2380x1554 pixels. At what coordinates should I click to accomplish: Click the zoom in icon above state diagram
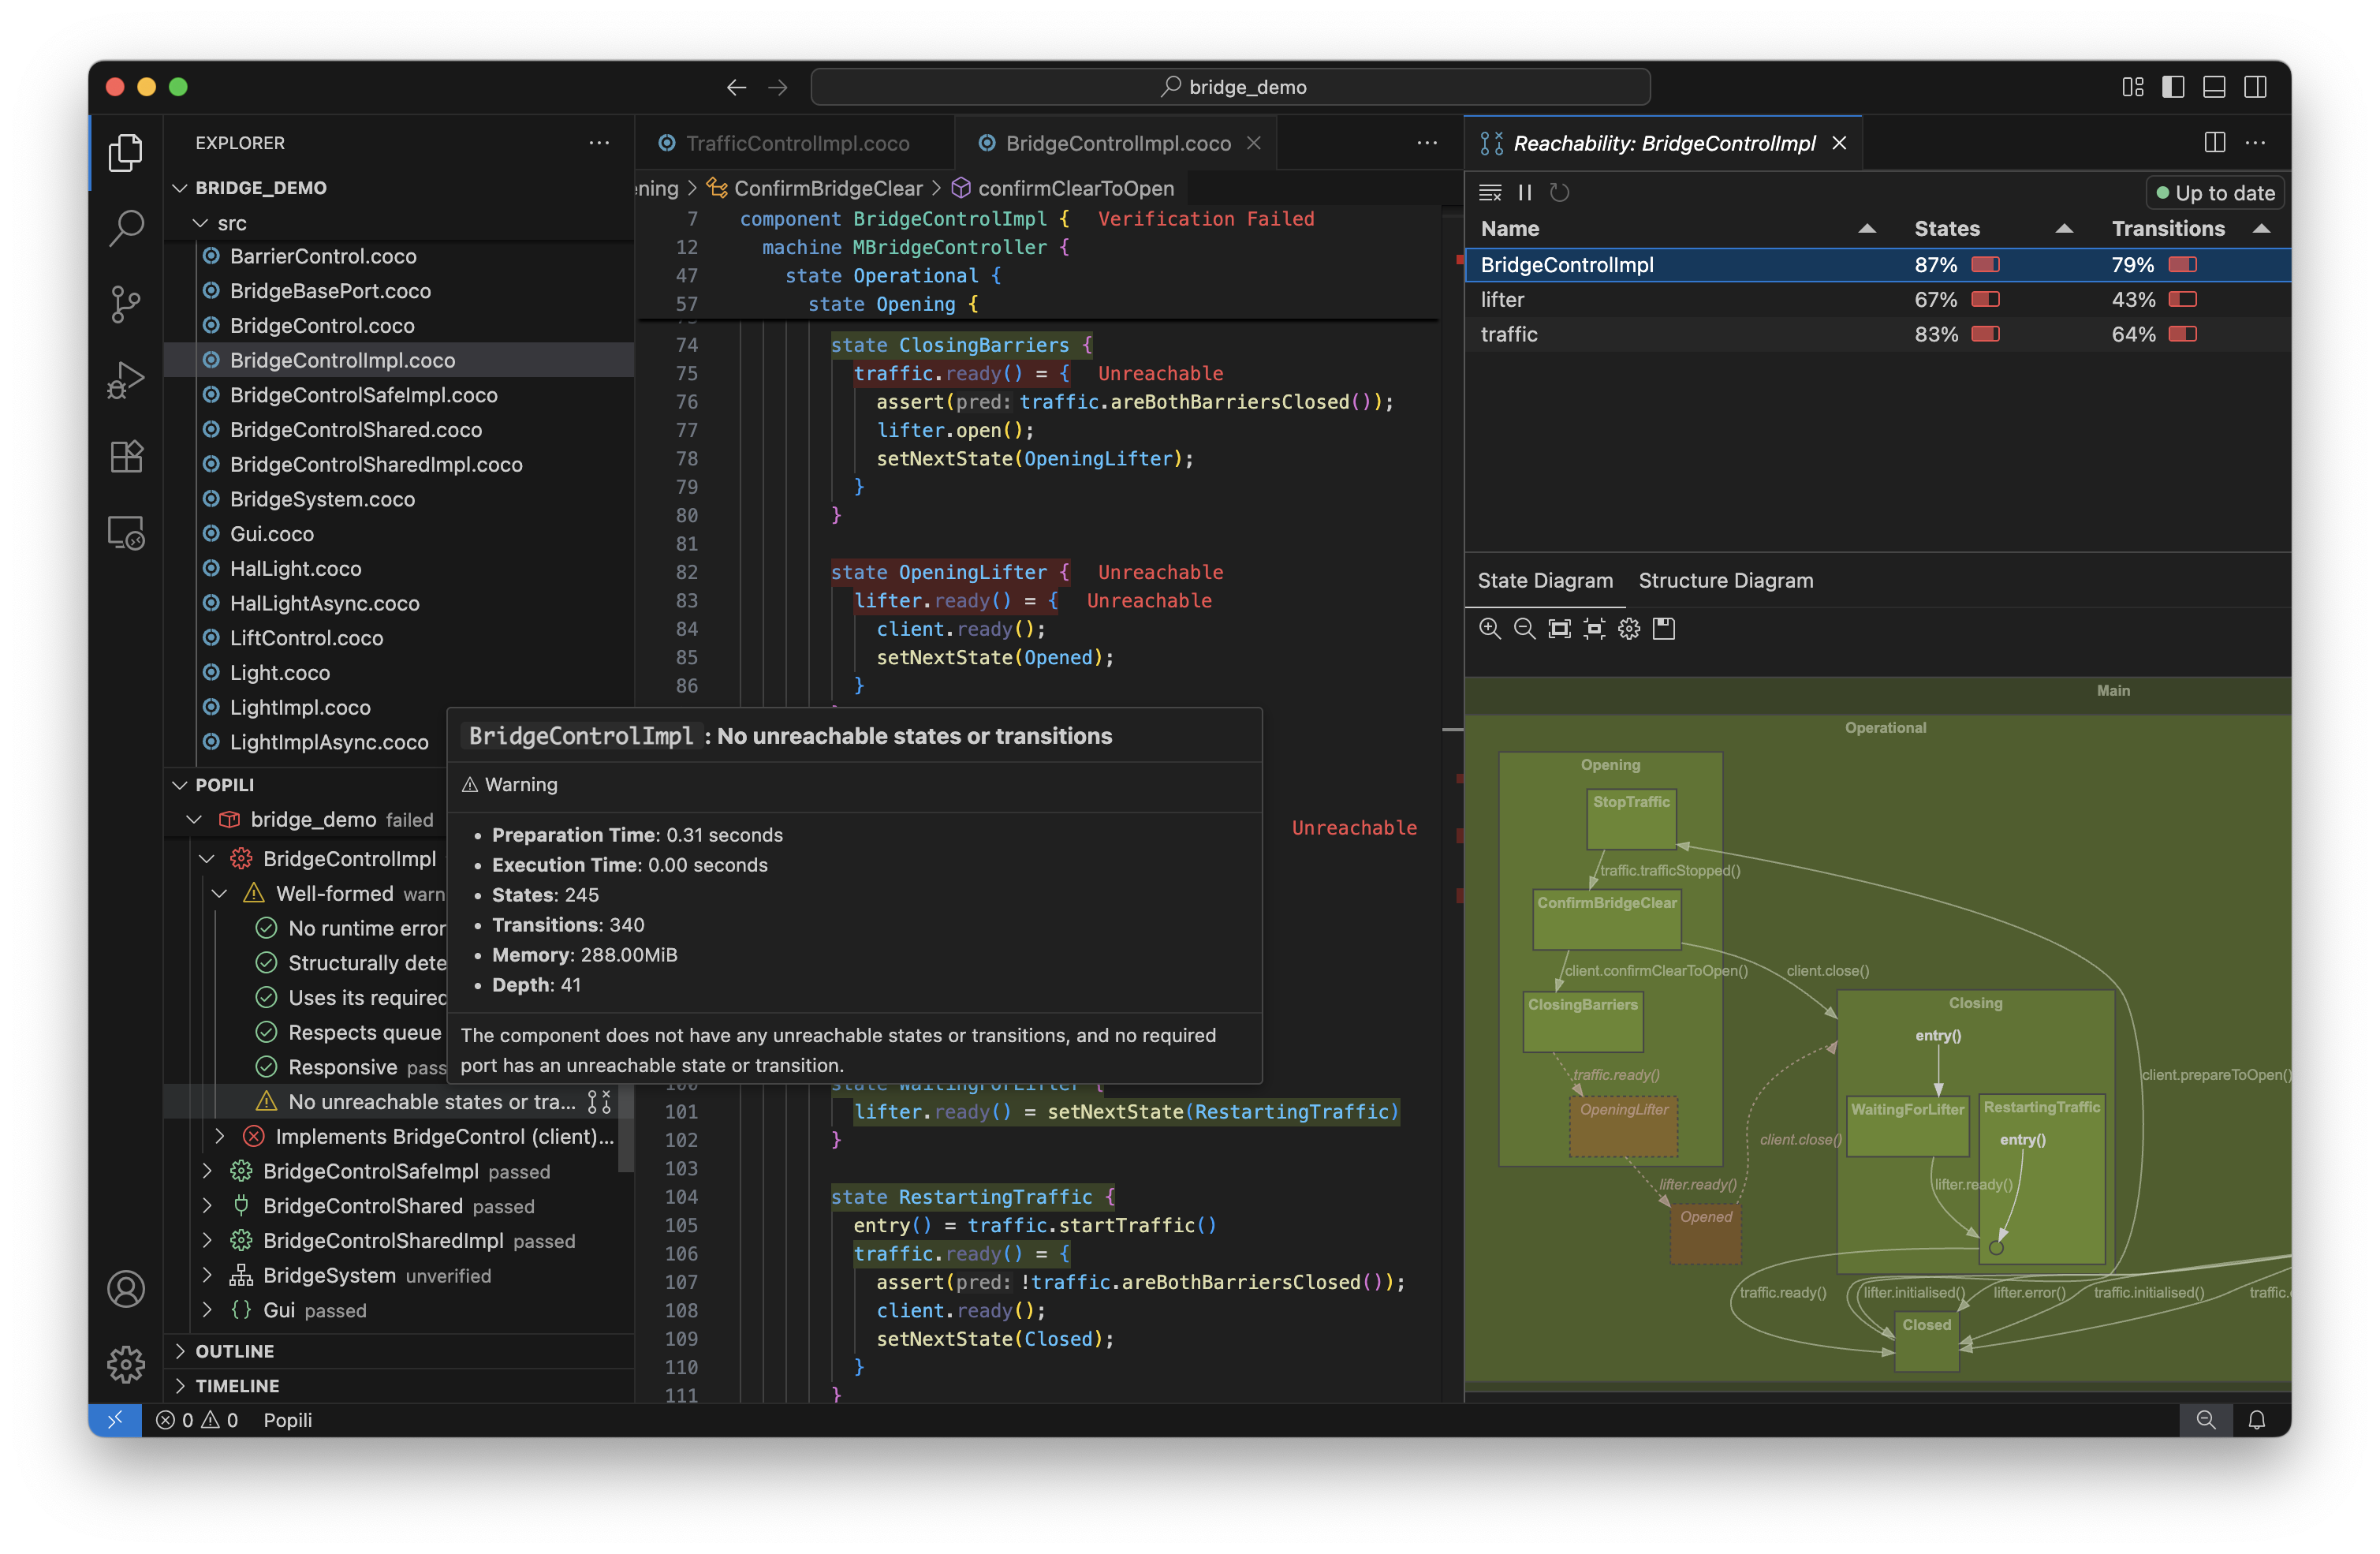point(1489,628)
